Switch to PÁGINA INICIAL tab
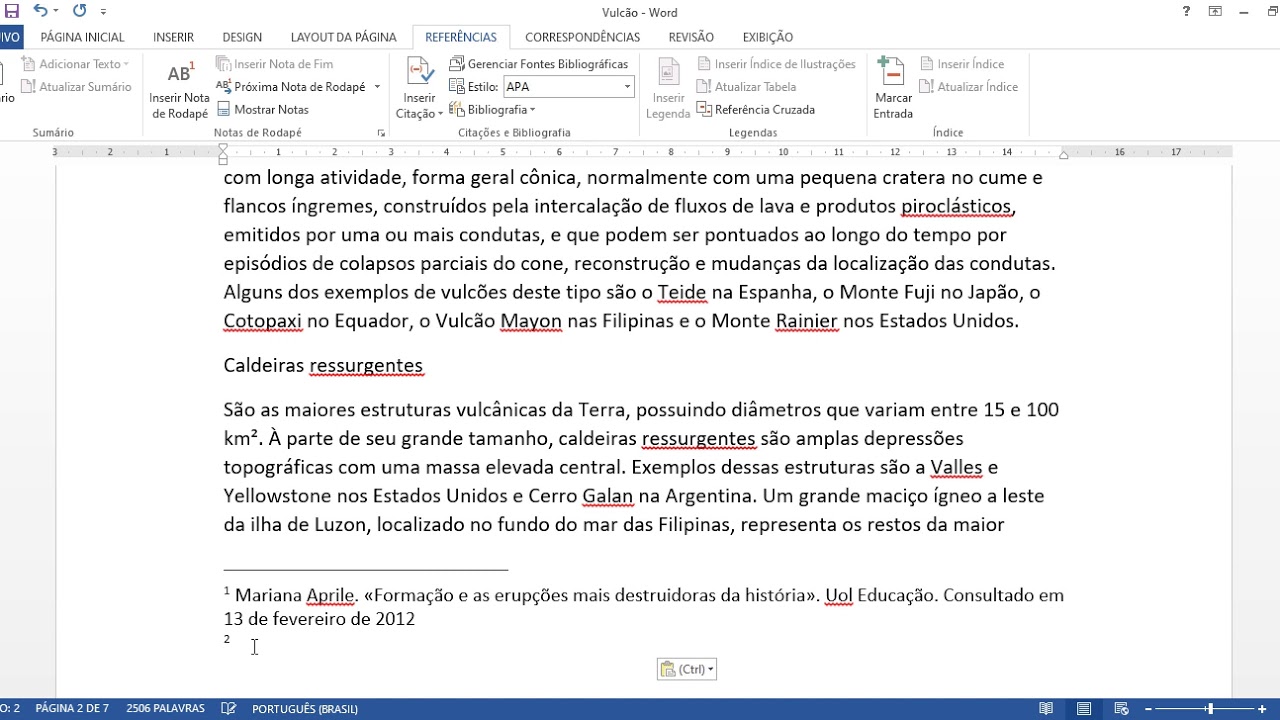1280x720 pixels. tap(82, 37)
